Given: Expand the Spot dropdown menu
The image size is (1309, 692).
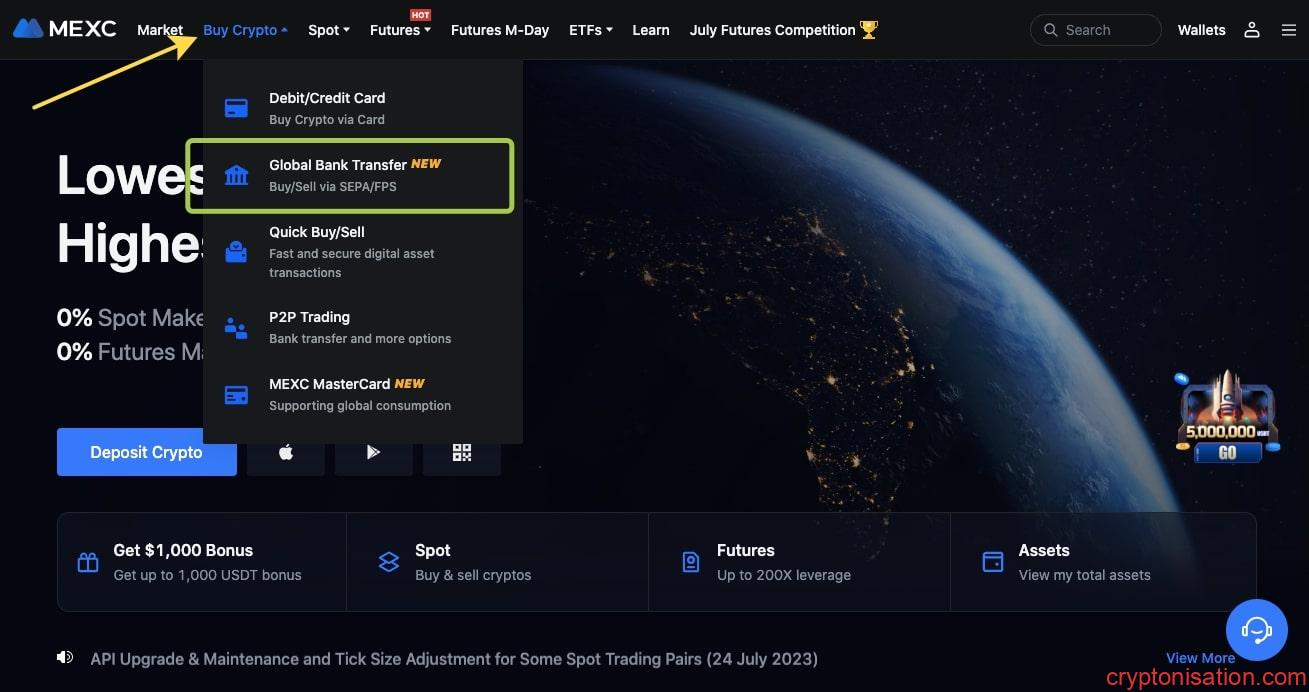Looking at the screenshot, I should pyautogui.click(x=328, y=30).
